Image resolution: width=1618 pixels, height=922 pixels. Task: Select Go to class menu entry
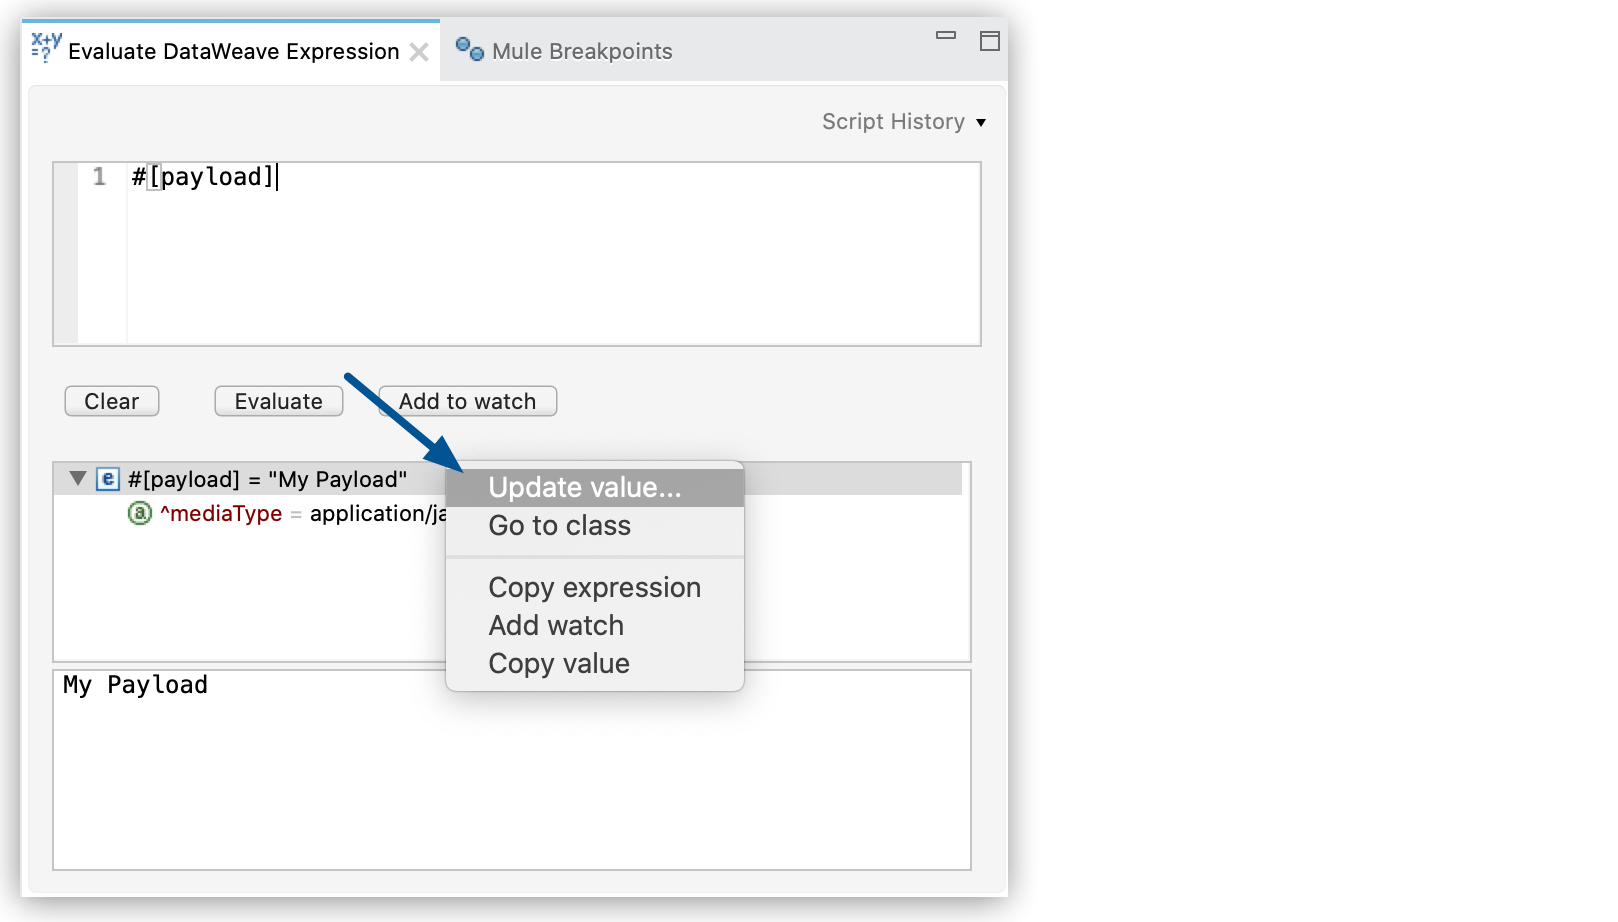click(559, 526)
